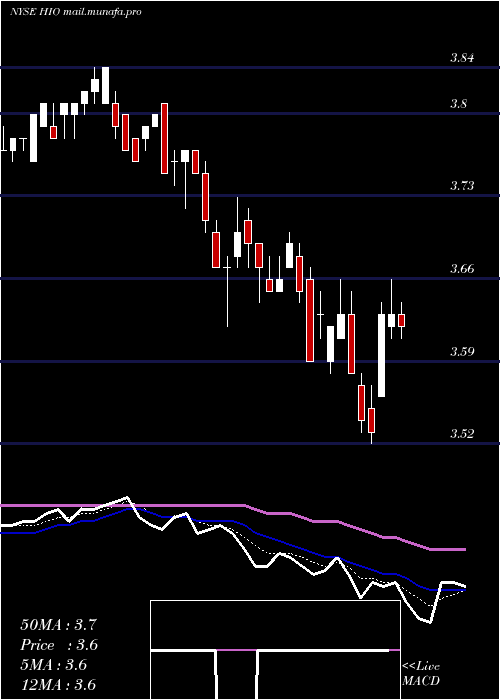Click the 3.66 price level label
500x700 pixels.
click(462, 269)
